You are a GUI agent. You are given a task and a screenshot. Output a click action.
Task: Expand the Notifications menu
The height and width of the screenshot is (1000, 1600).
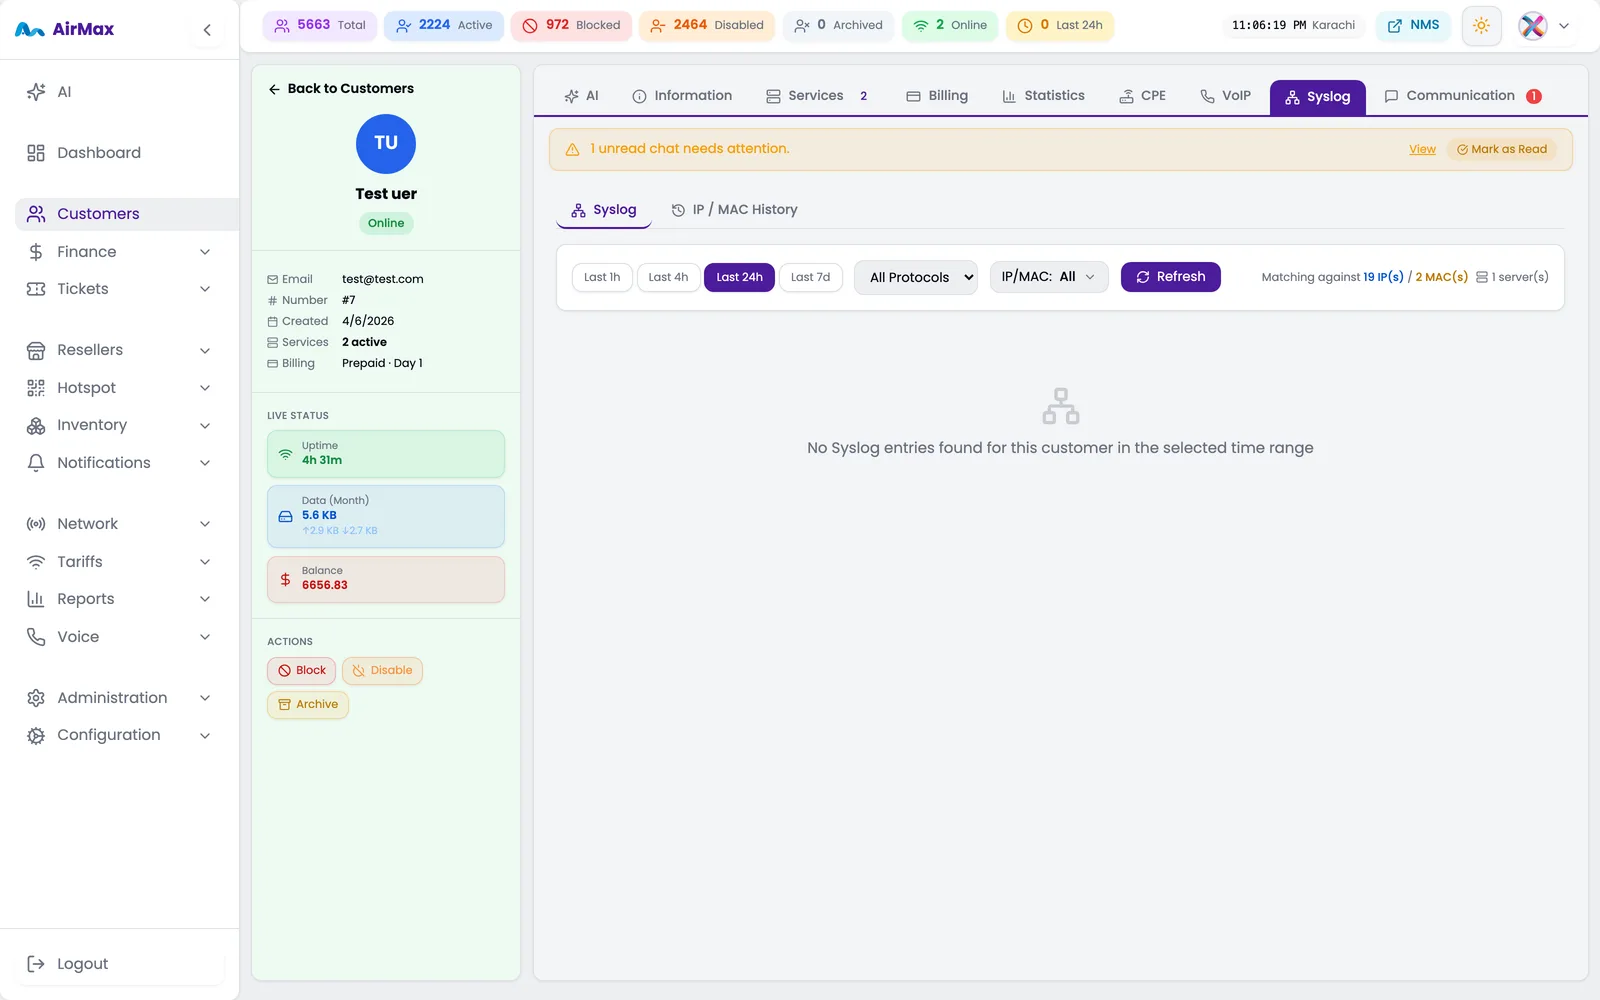tap(119, 463)
